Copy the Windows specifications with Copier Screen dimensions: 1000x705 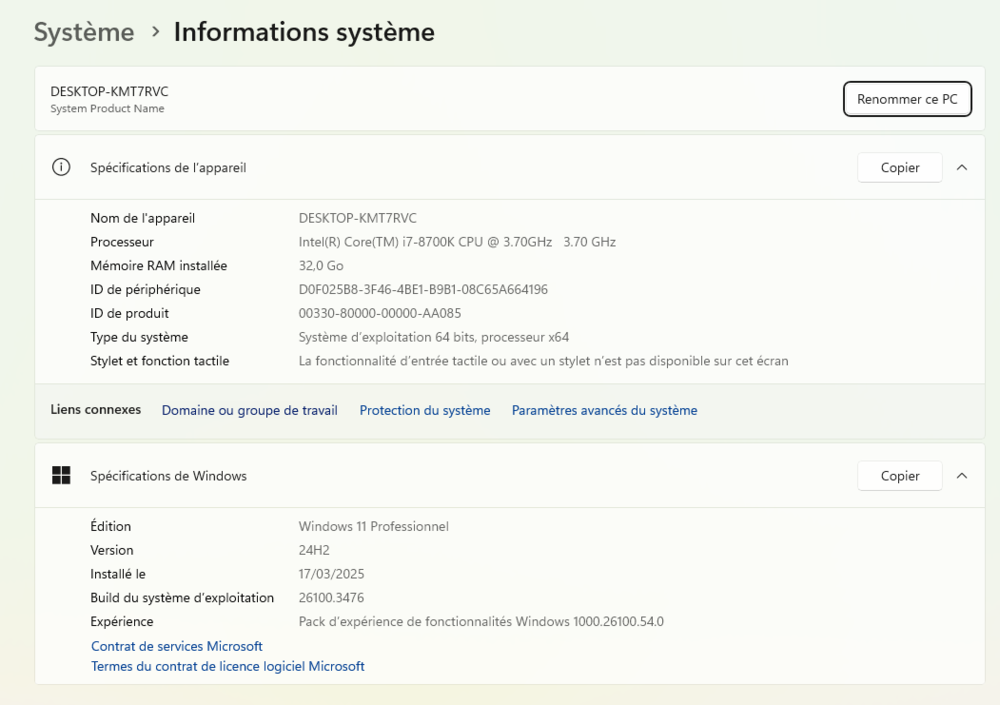coord(899,475)
